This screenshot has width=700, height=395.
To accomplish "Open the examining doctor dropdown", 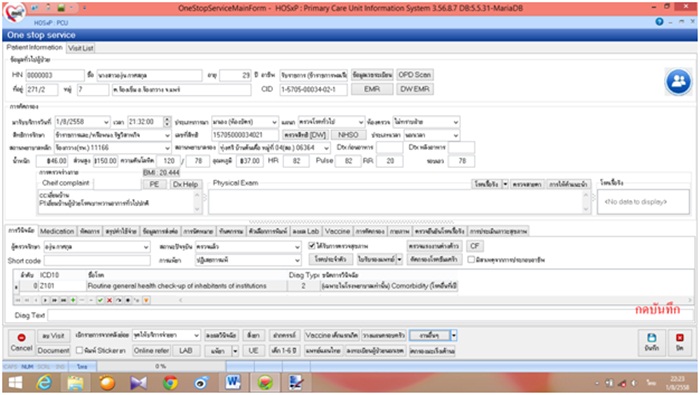I will (x=146, y=246).
